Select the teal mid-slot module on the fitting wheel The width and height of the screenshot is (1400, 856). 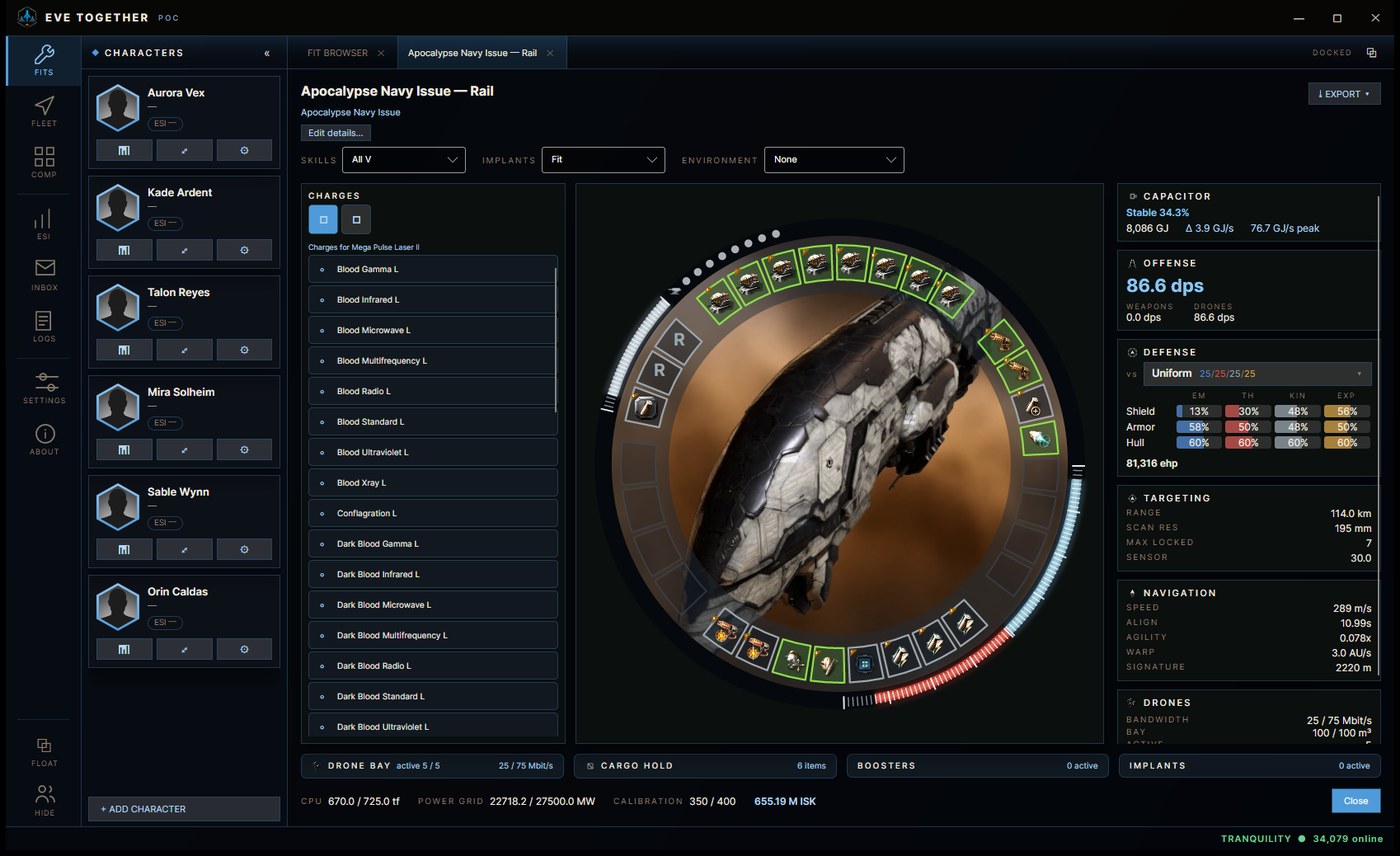coord(1039,439)
